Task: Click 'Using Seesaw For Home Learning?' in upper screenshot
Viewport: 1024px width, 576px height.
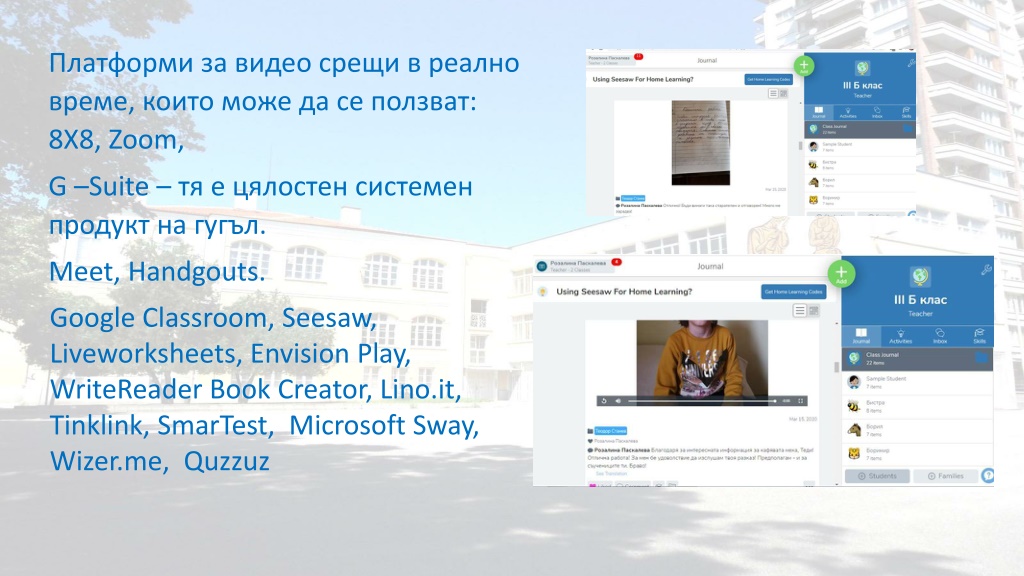Action: click(x=643, y=80)
